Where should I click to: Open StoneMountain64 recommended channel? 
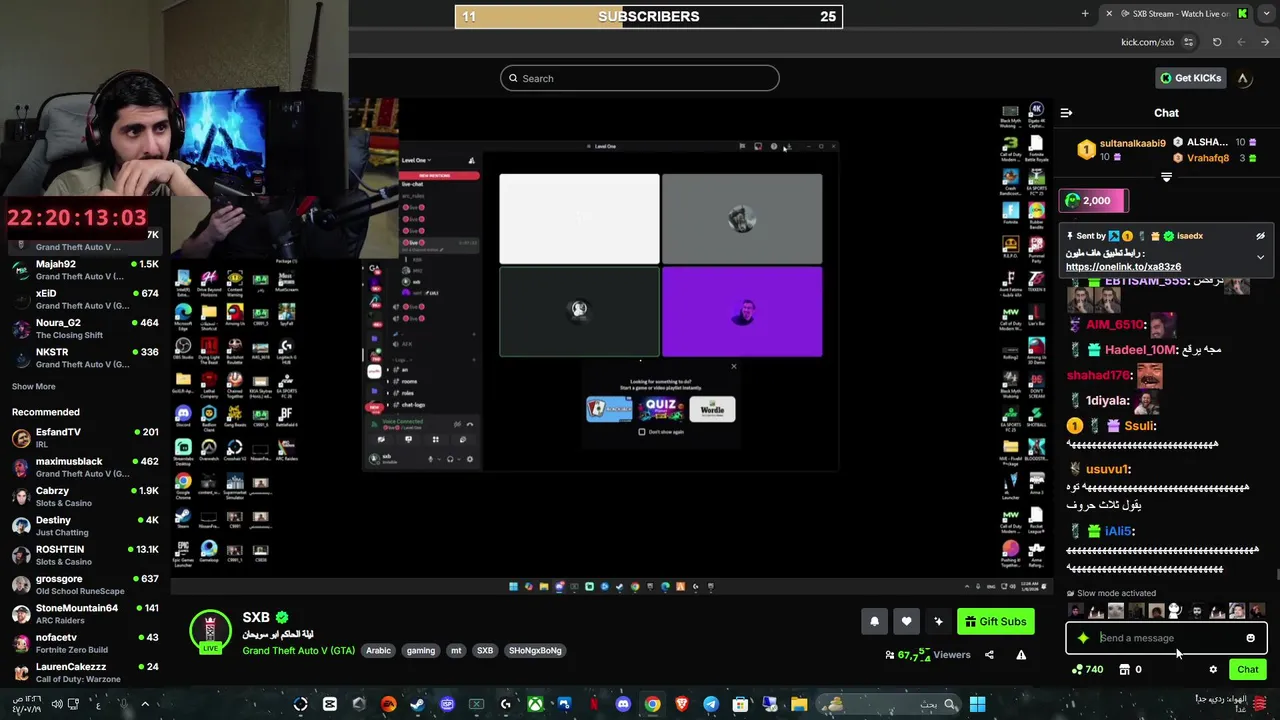click(x=85, y=614)
